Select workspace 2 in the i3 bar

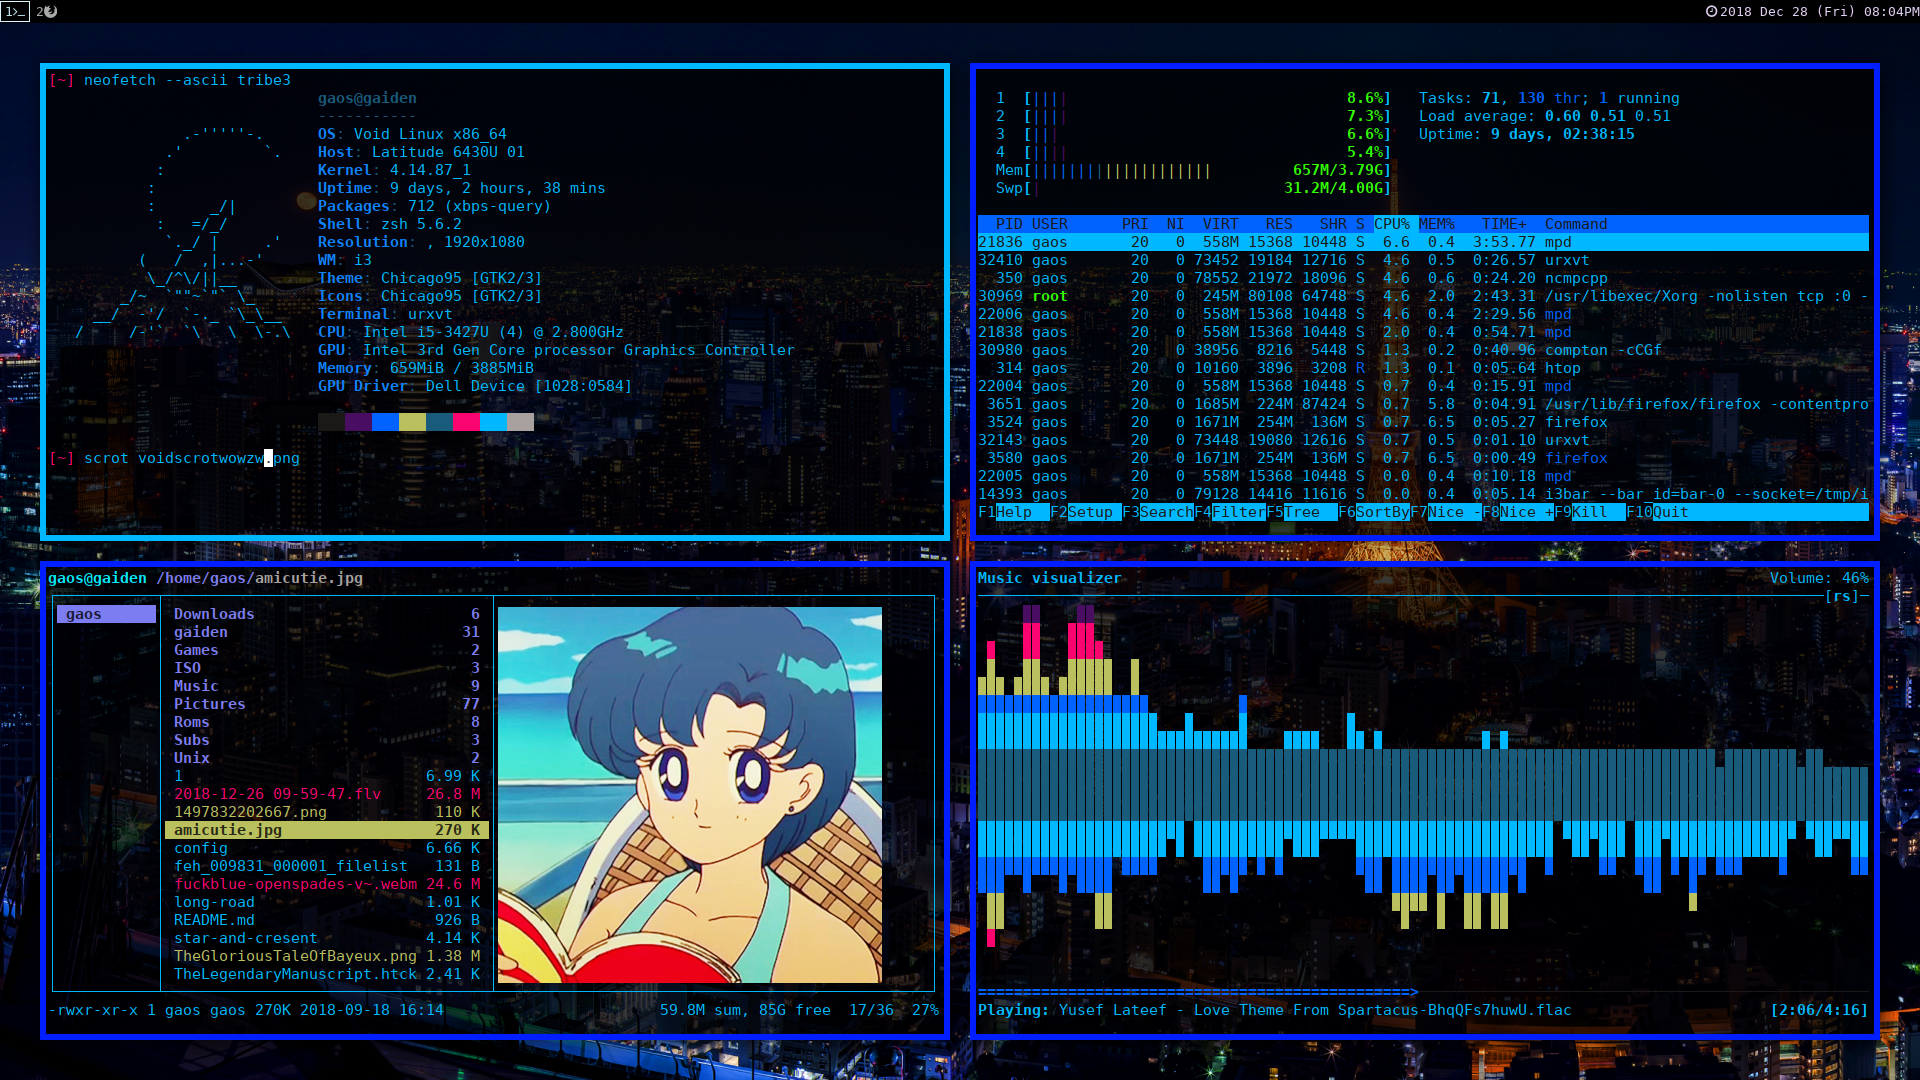(x=46, y=11)
